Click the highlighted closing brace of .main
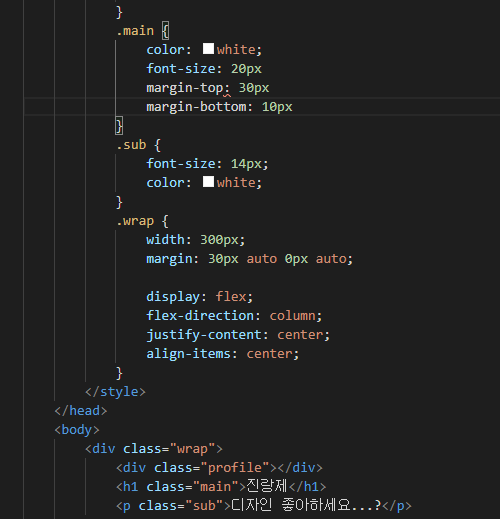Screen dimensions: 500x519 tap(119, 126)
